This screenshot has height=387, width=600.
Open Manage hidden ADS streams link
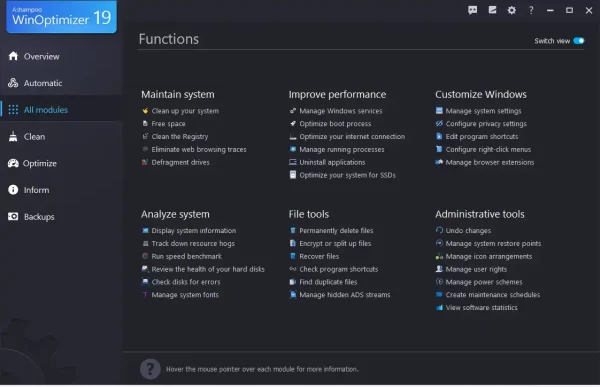click(344, 295)
